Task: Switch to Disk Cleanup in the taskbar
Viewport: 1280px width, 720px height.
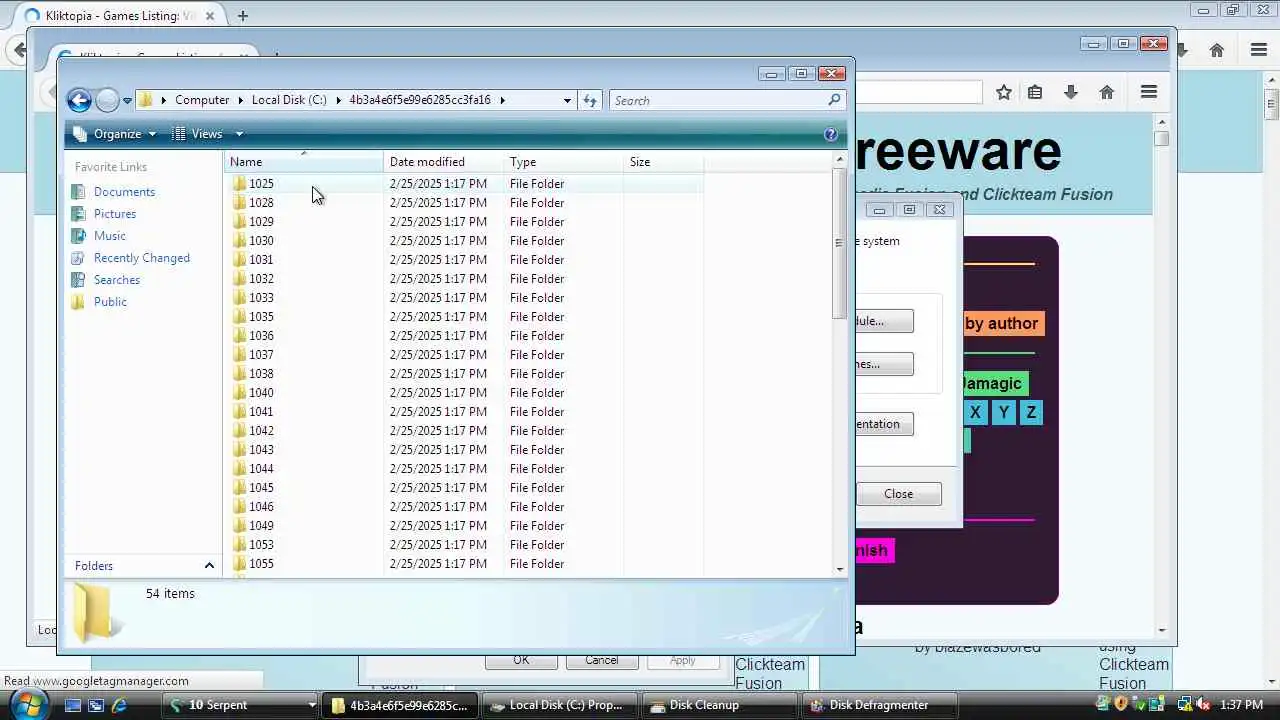Action: tap(719, 705)
